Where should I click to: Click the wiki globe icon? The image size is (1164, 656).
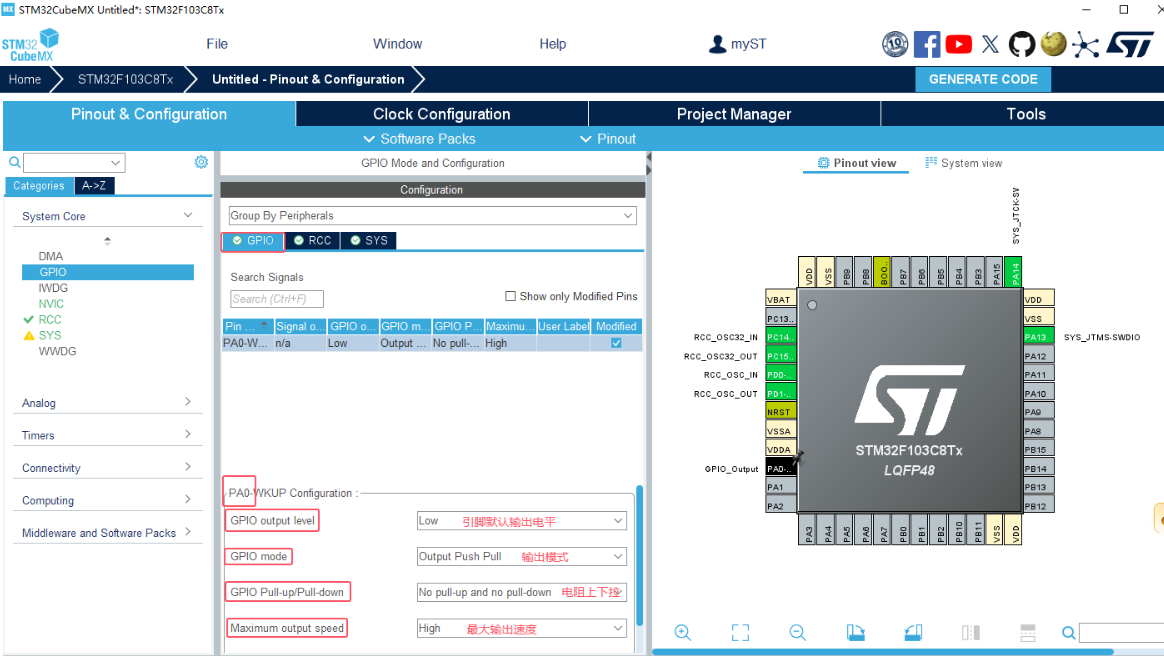click(1053, 45)
